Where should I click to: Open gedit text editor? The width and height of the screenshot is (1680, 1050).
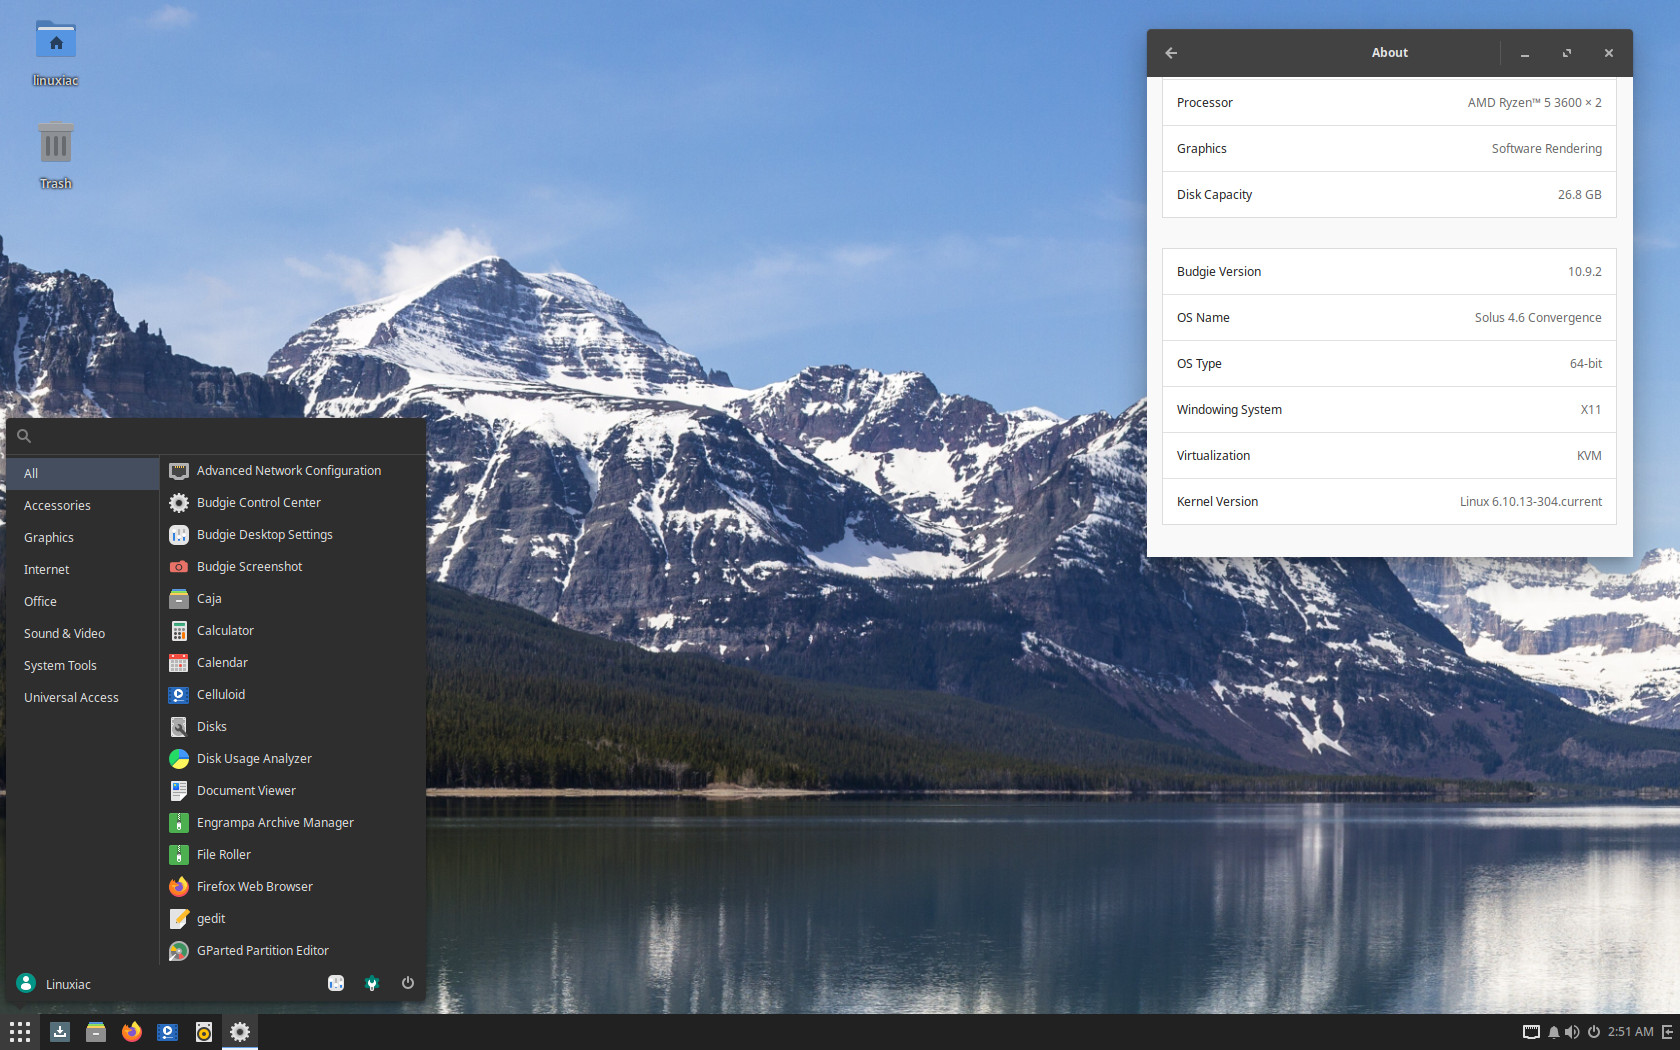tap(292, 919)
